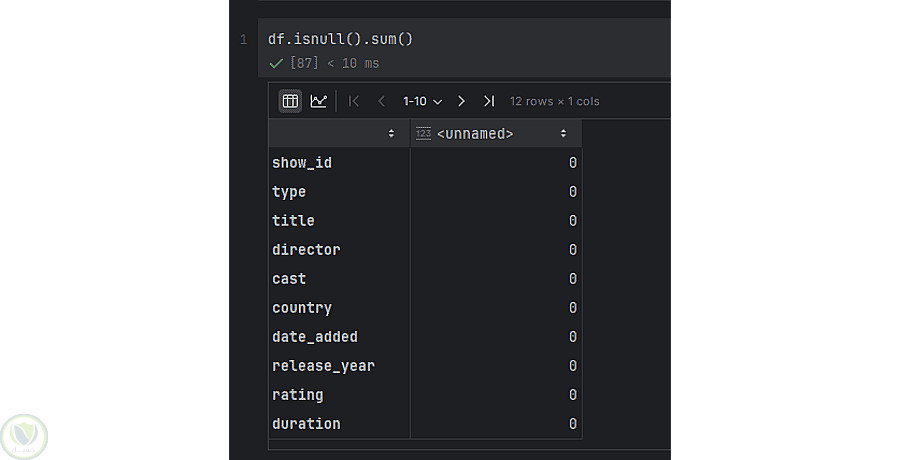900x460 pixels.
Task: Go to first page of results
Action: point(354,101)
